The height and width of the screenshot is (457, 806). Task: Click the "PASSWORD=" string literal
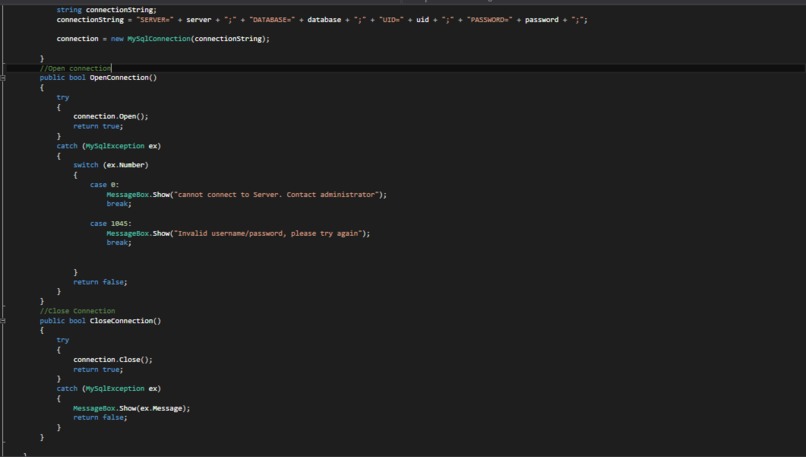click(x=489, y=20)
